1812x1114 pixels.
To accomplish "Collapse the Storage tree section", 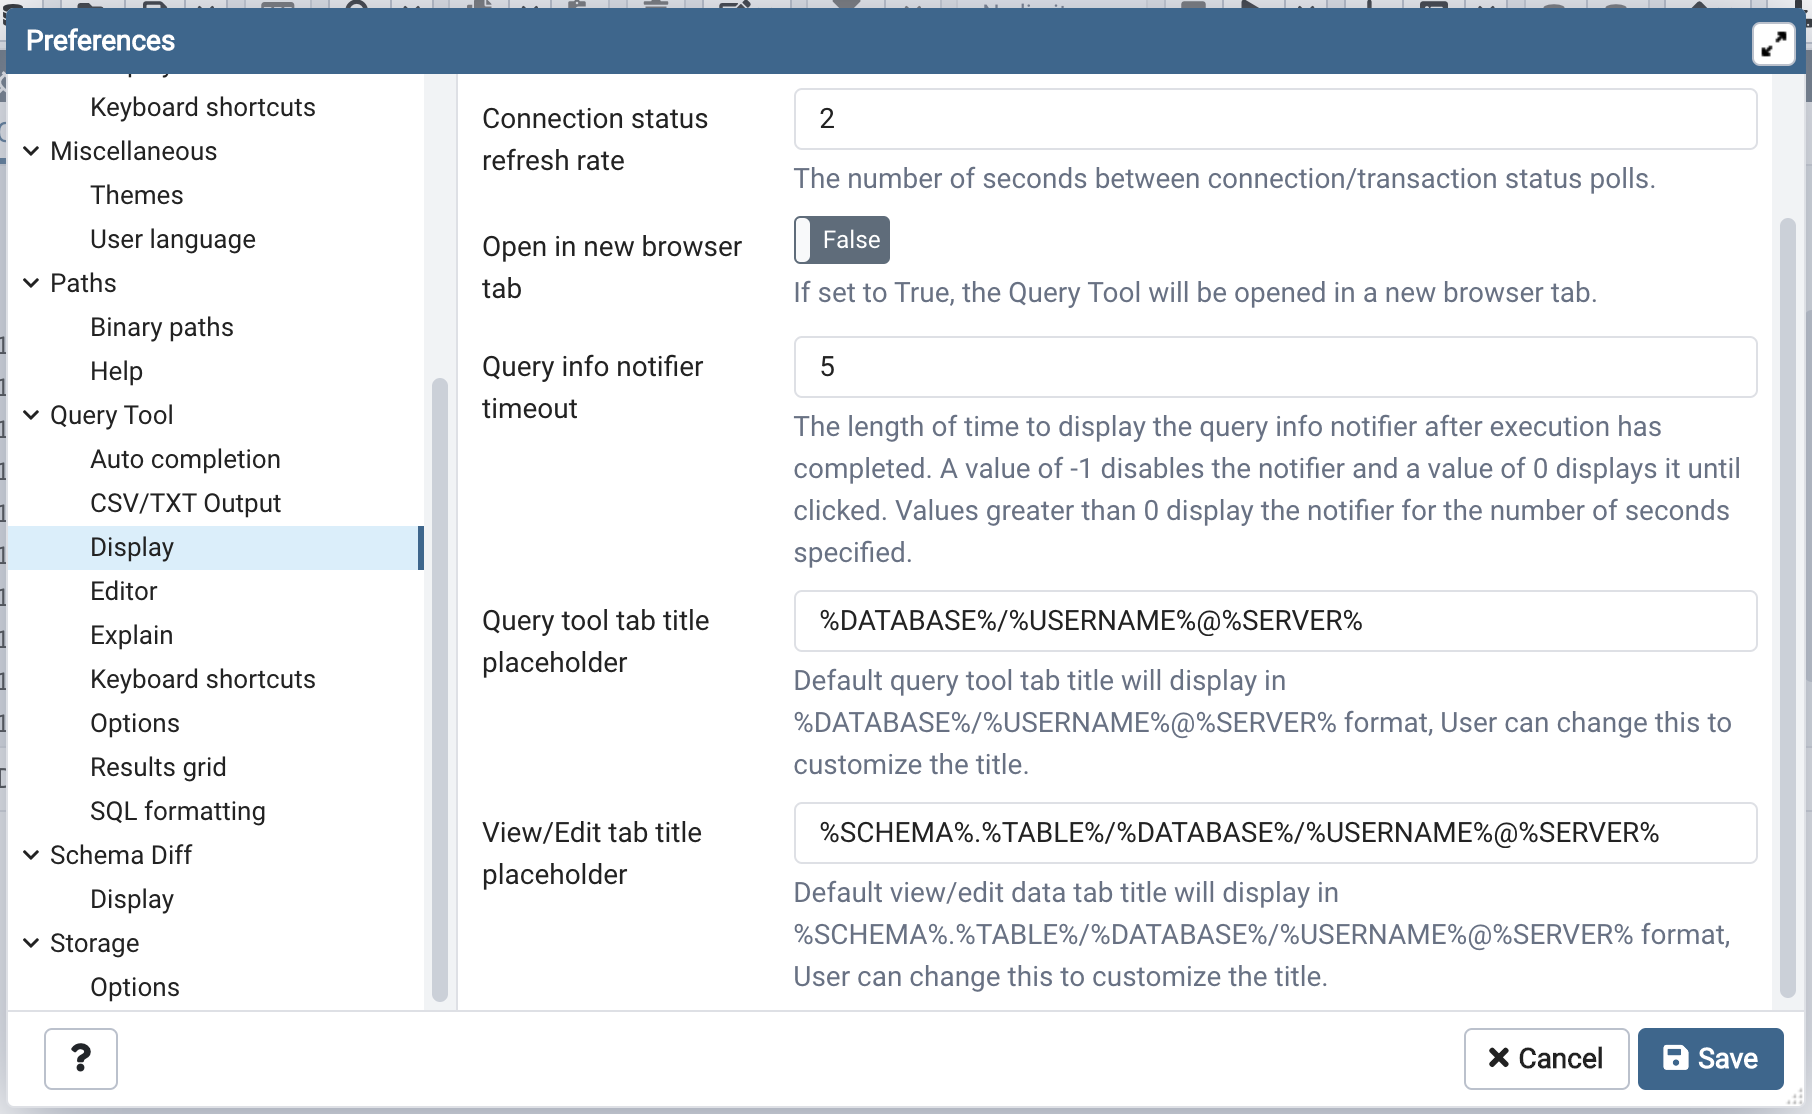I will [x=31, y=943].
